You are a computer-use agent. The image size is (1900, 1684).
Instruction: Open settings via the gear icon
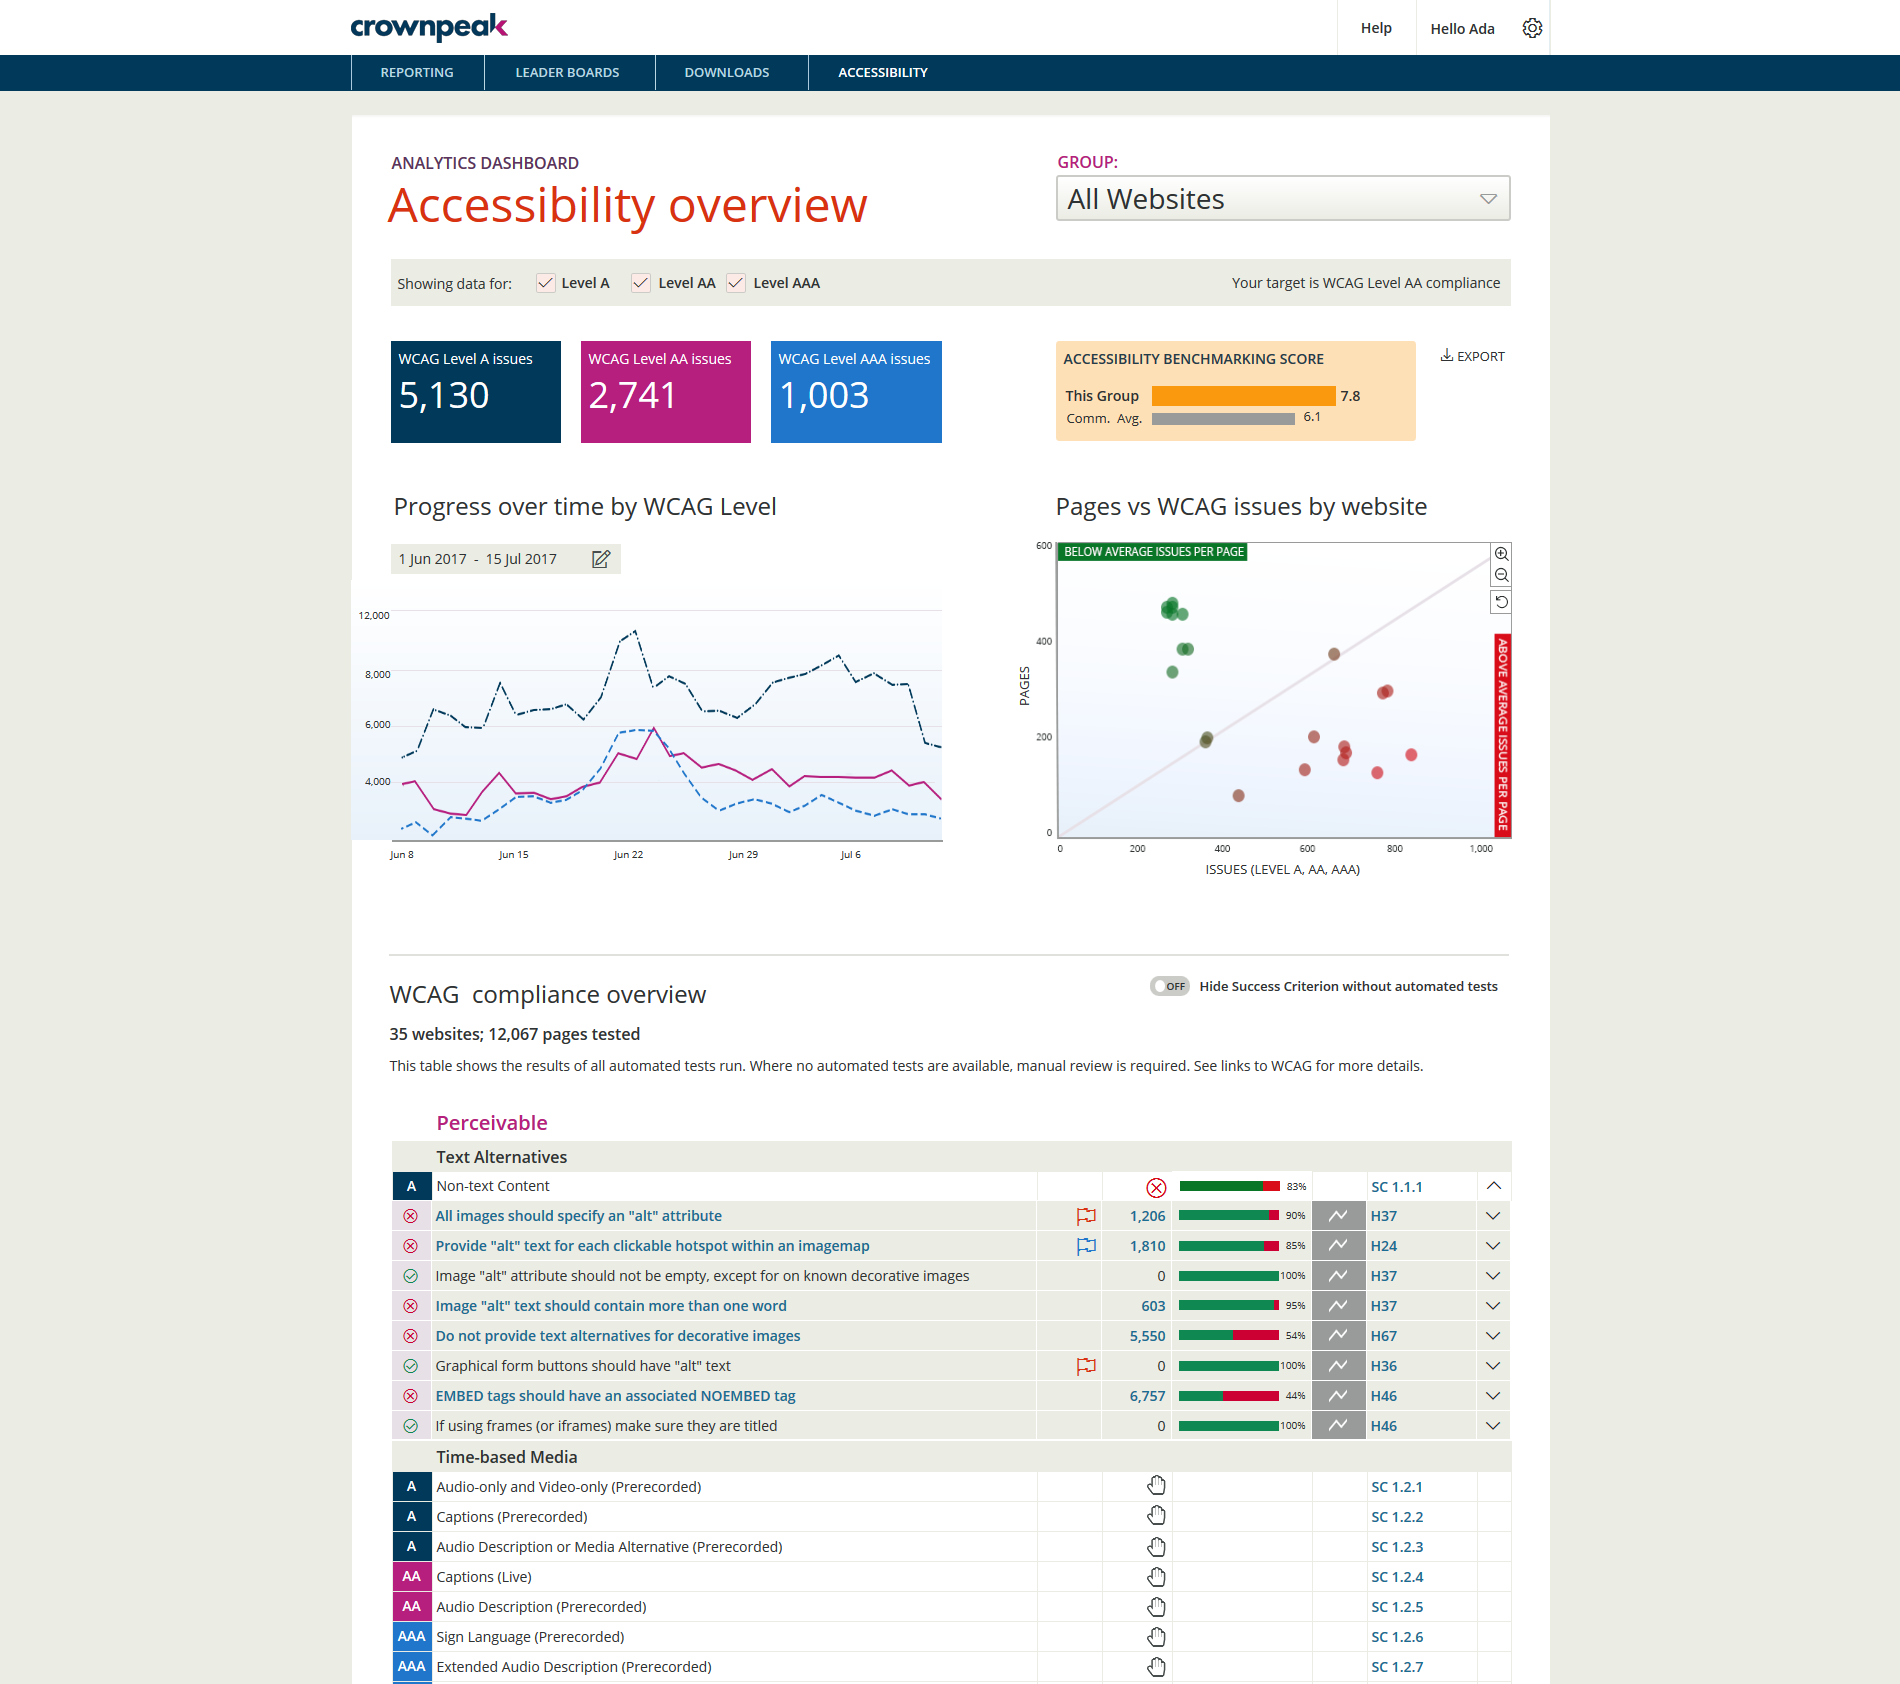pos(1532,28)
